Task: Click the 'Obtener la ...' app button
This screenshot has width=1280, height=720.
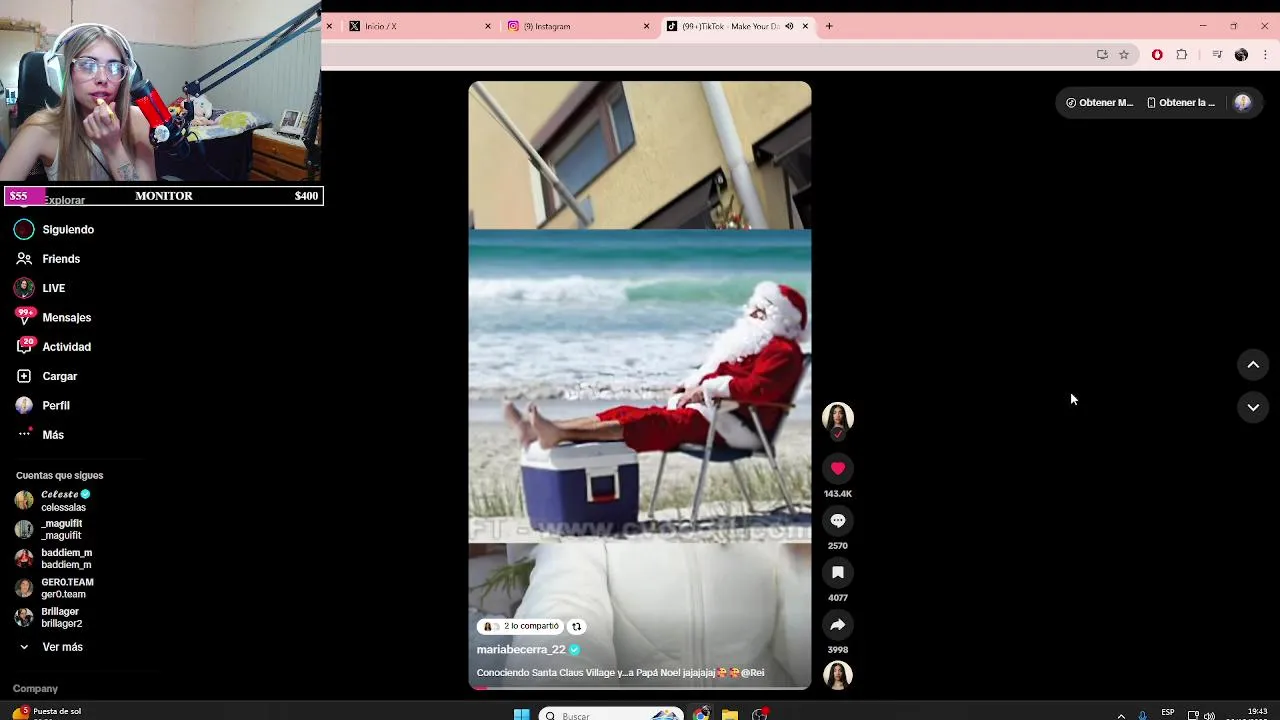Action: tap(1181, 103)
